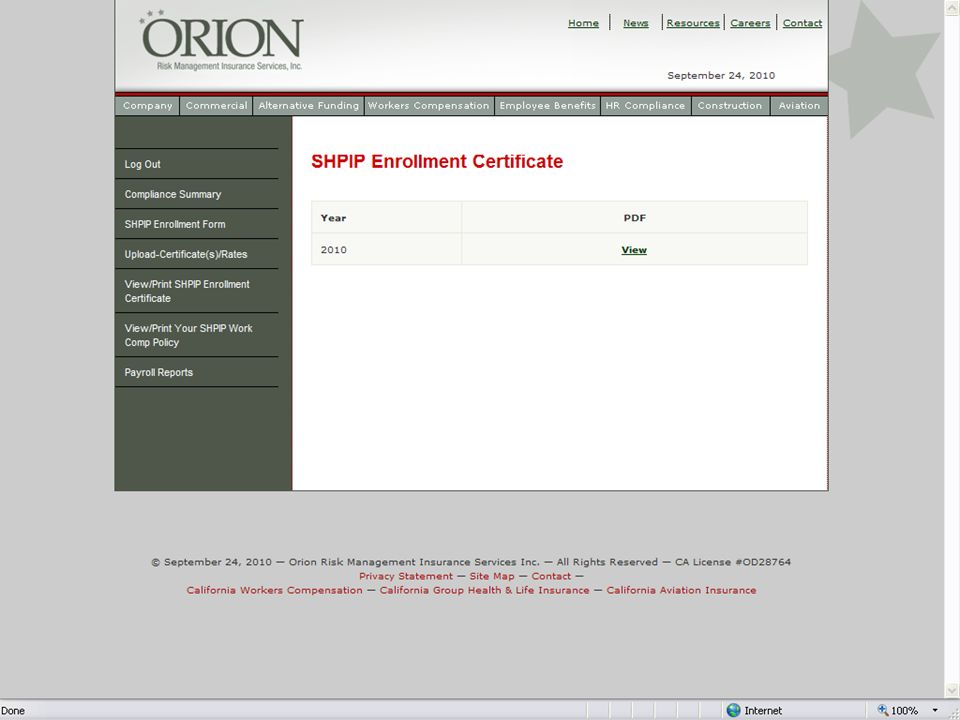Click the 2010 year cell
This screenshot has height=720, width=960.
386,249
